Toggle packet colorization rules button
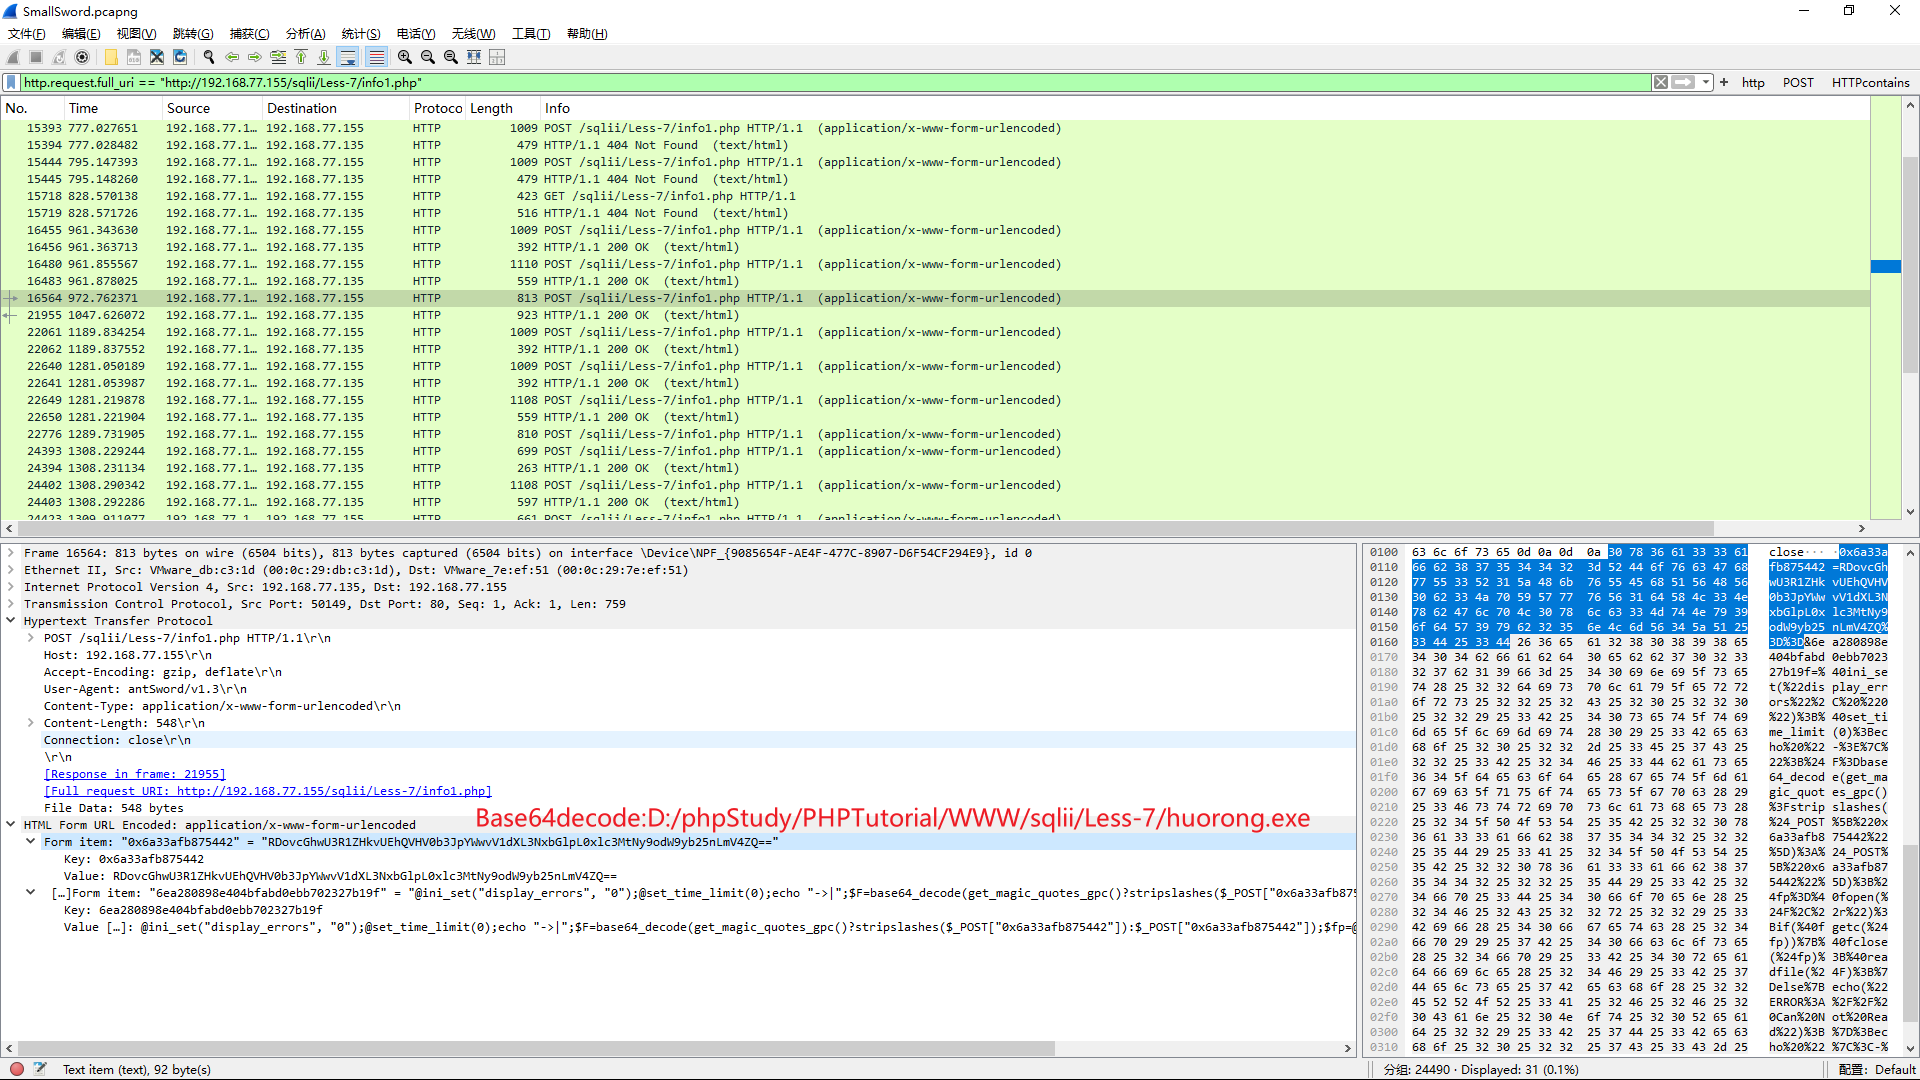Image resolution: width=1920 pixels, height=1080 pixels. pos(376,57)
